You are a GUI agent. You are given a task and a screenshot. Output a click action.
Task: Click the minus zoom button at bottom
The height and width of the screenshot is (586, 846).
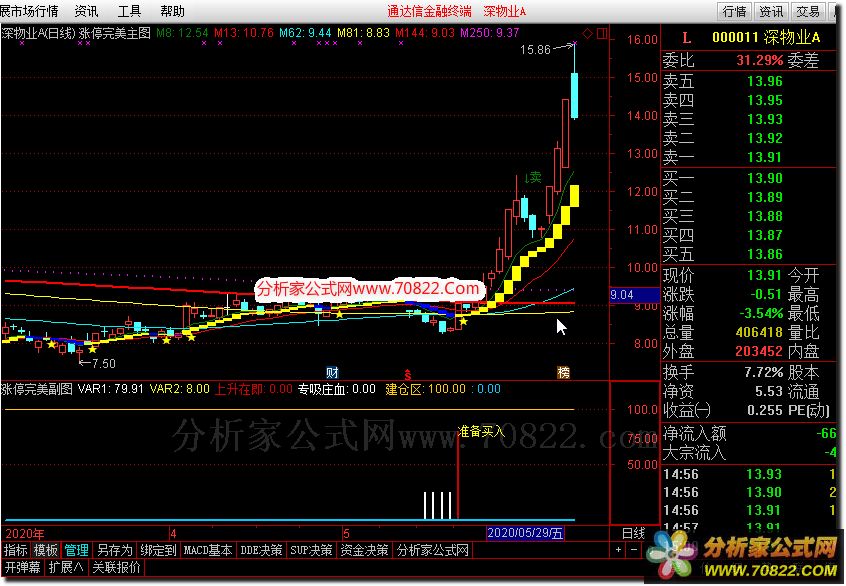[634, 550]
